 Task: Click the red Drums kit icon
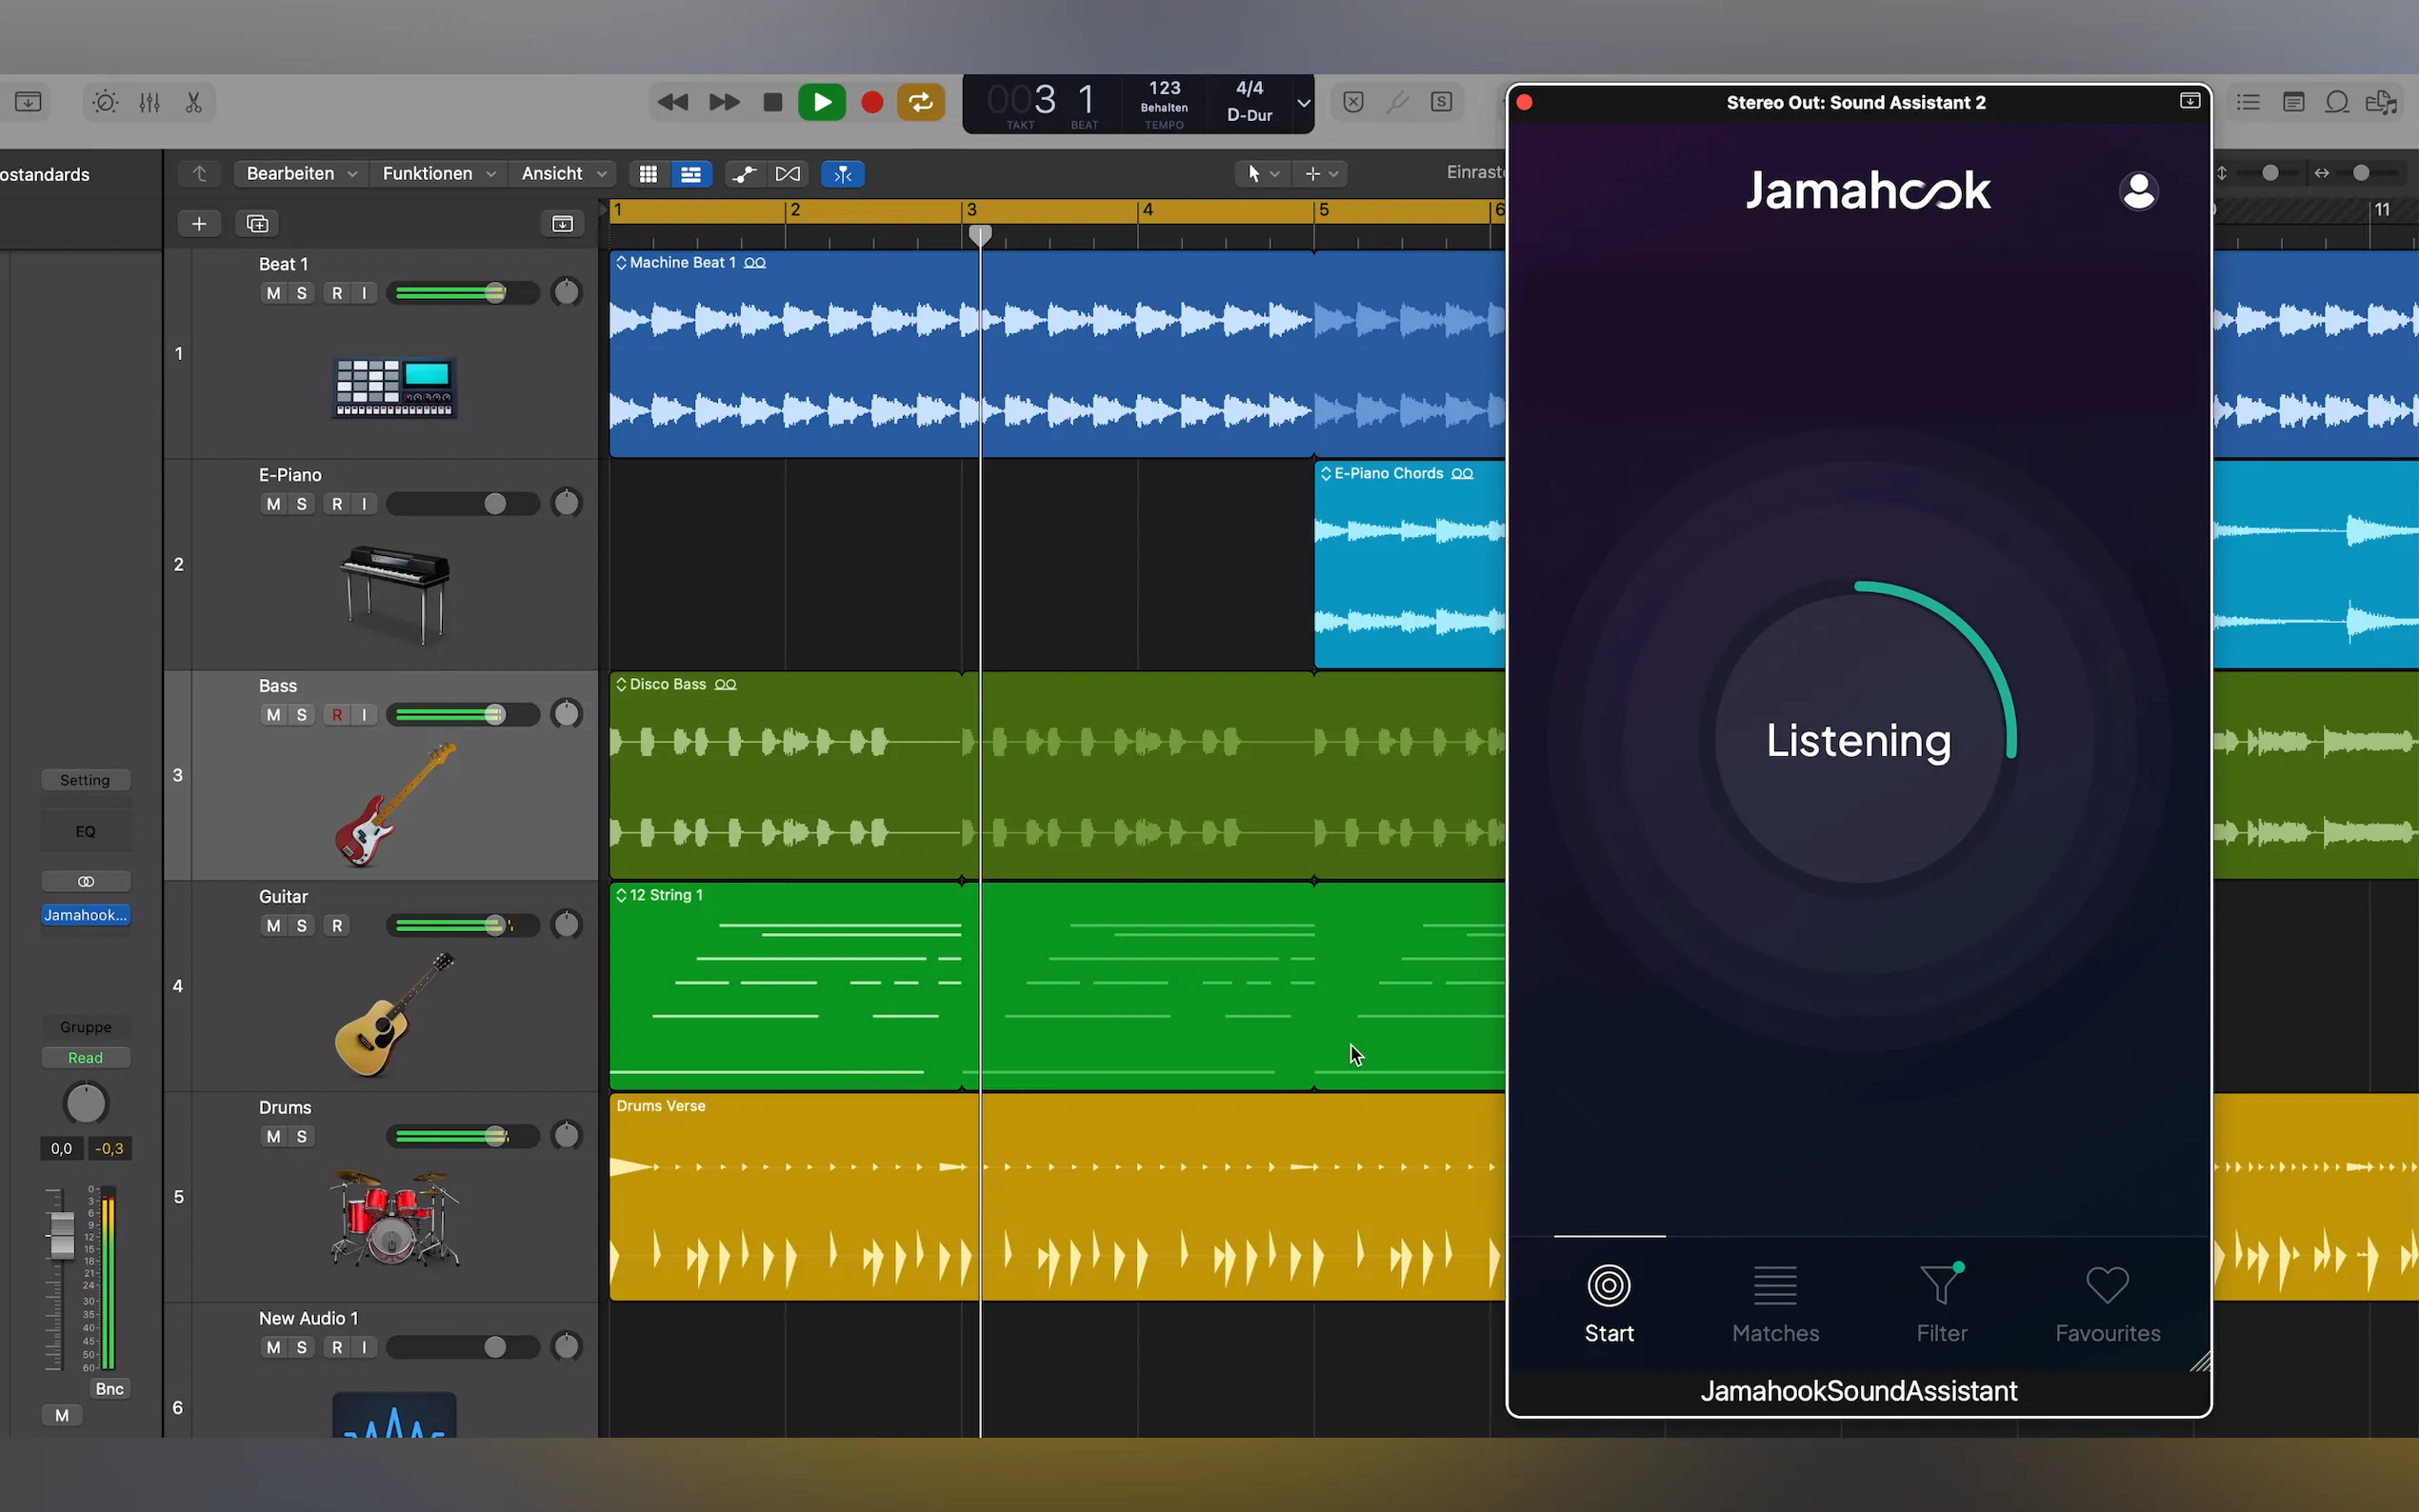click(x=396, y=1218)
